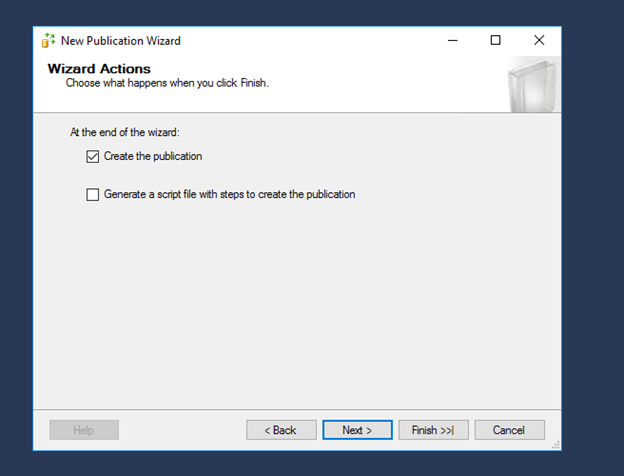
Task: Maximize the wizard window
Action: click(495, 40)
